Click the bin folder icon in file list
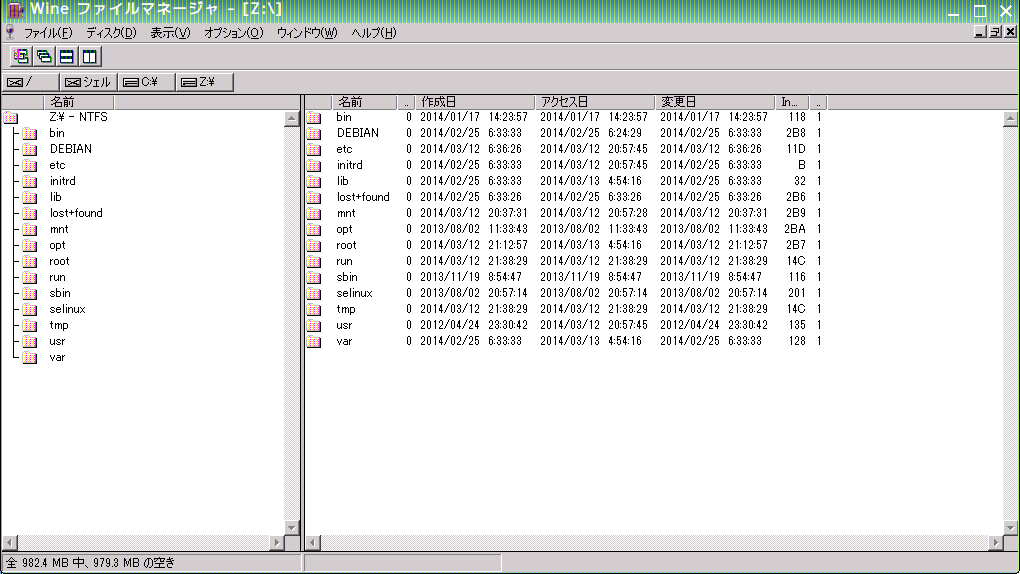Viewport: 1020px width, 574px height. click(x=314, y=117)
